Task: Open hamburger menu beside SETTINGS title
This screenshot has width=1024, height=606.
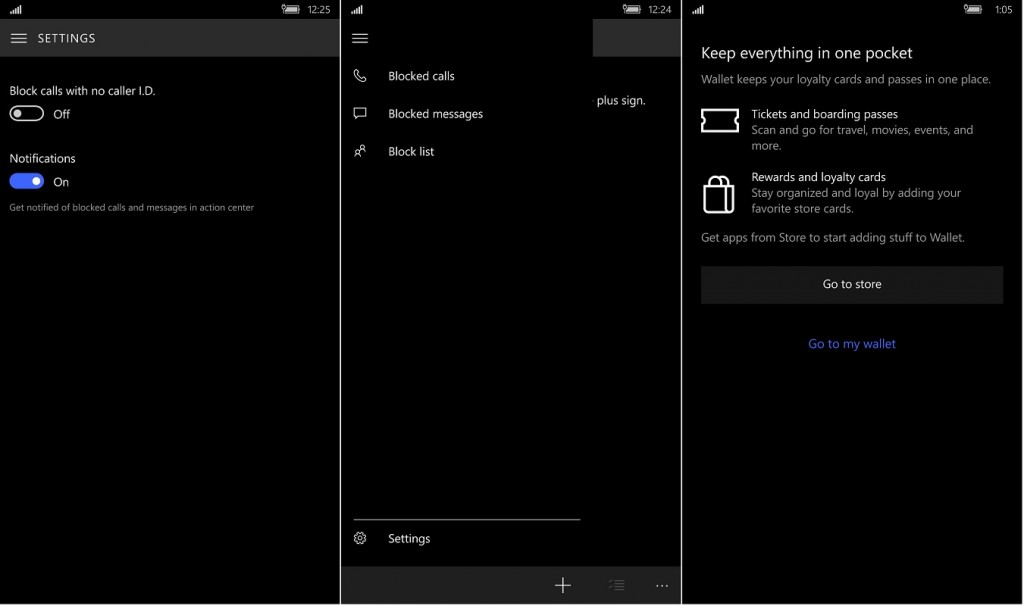Action: click(x=19, y=39)
